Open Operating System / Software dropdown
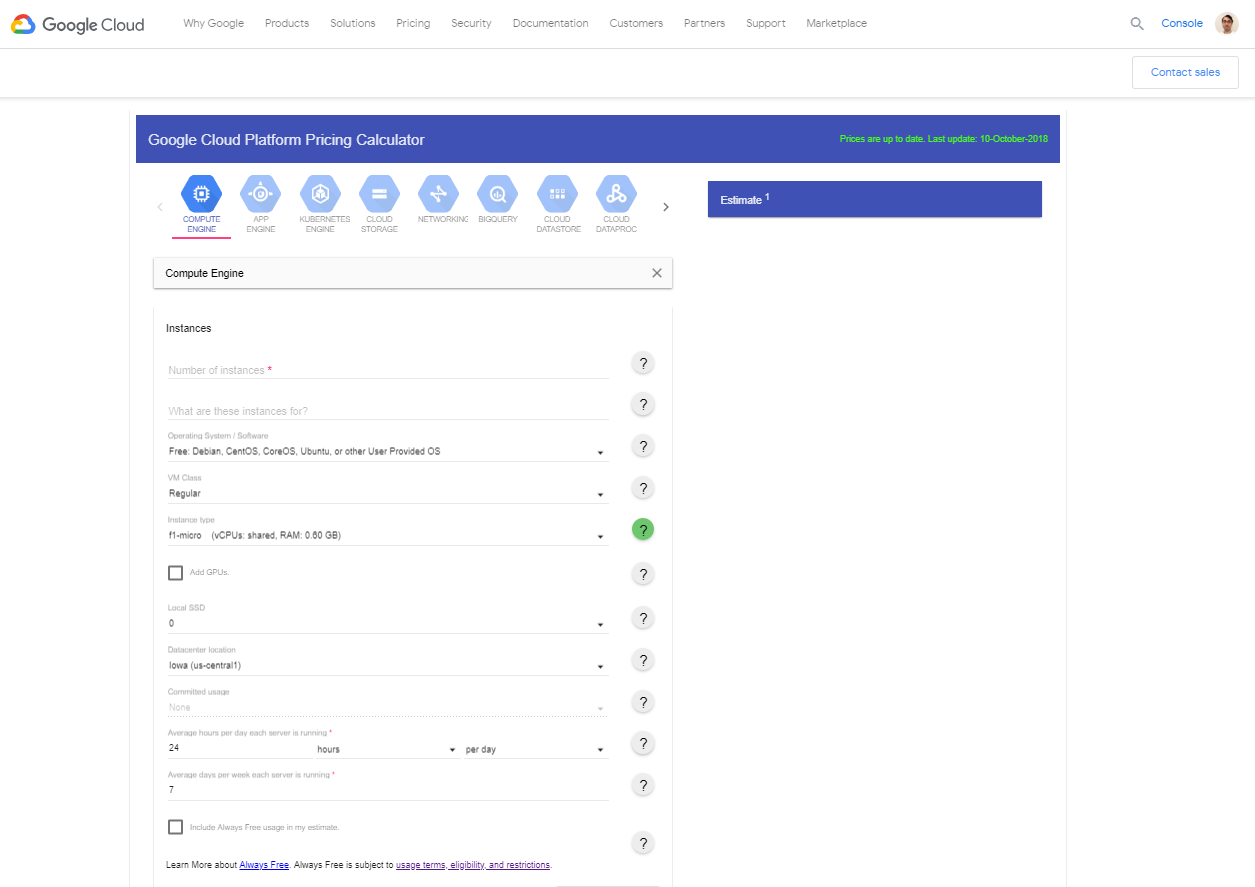 388,451
